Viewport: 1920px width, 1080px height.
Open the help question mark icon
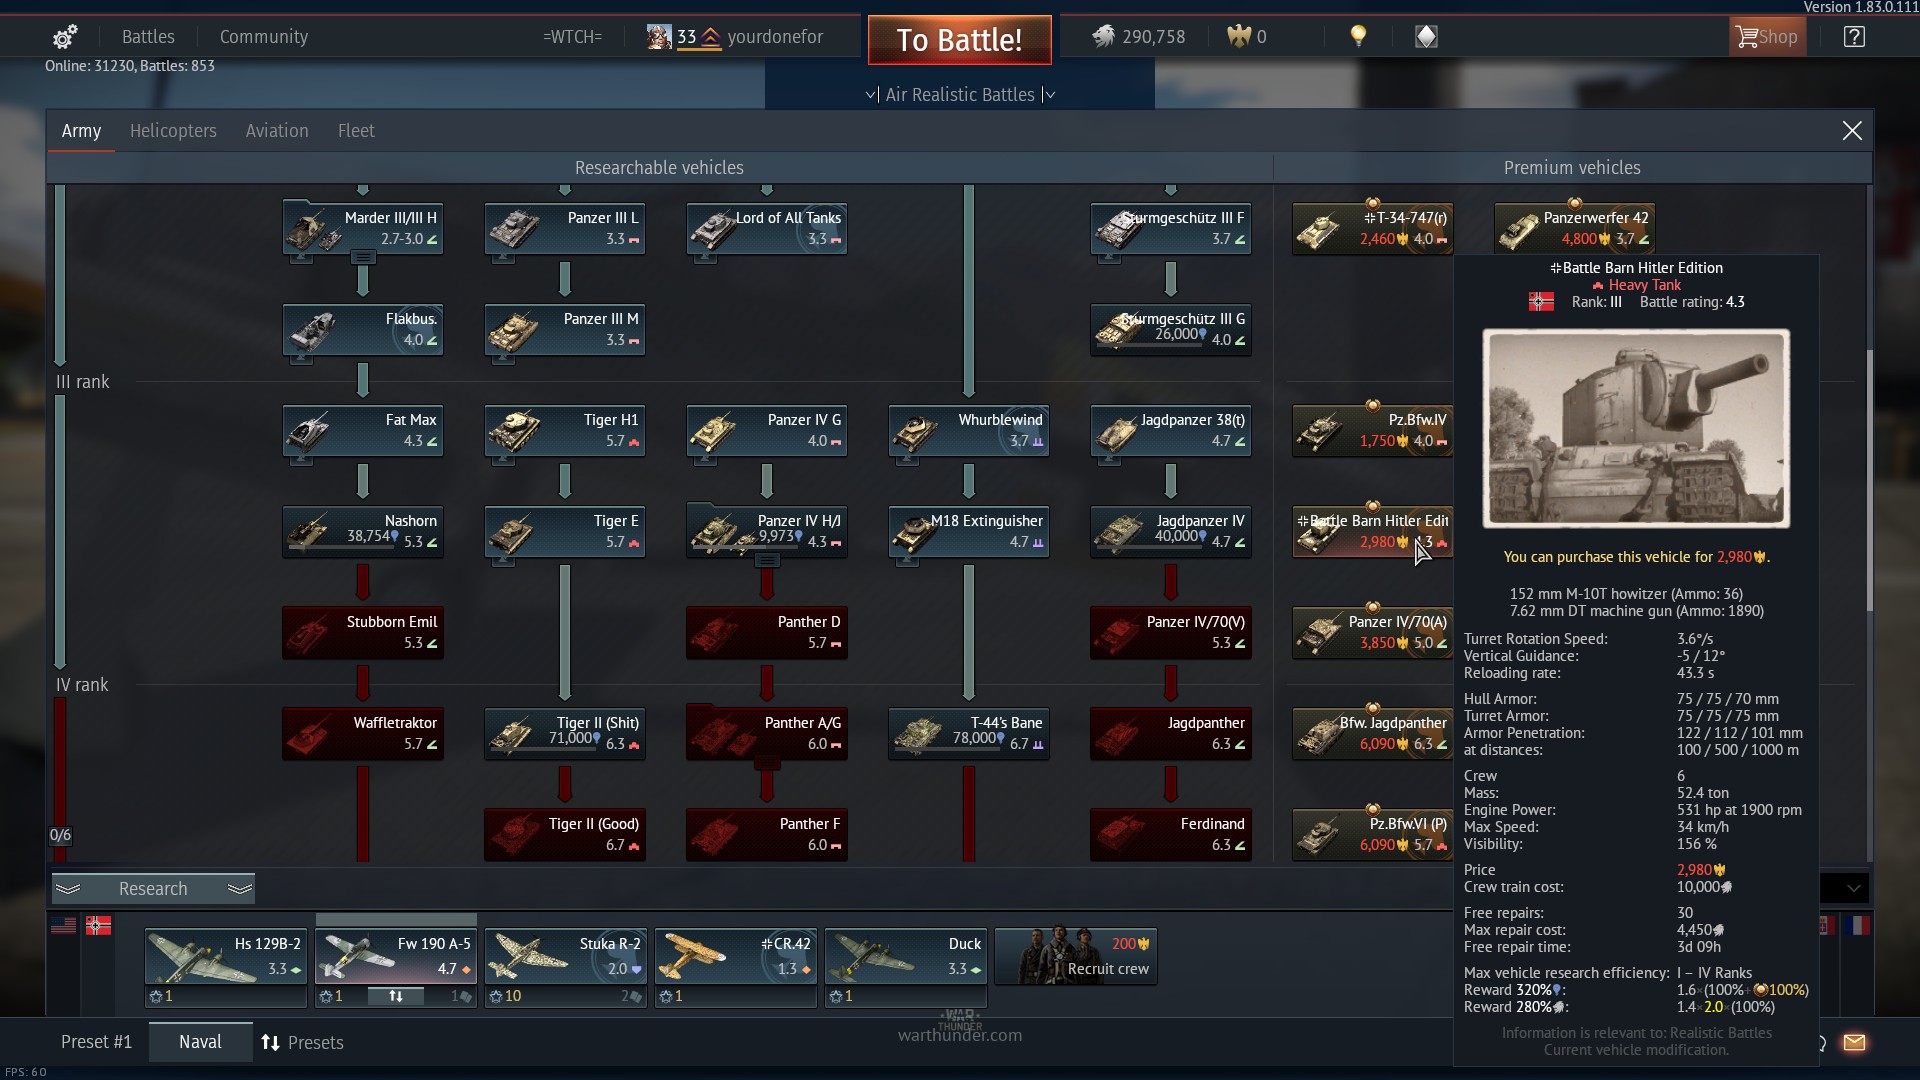[1853, 37]
